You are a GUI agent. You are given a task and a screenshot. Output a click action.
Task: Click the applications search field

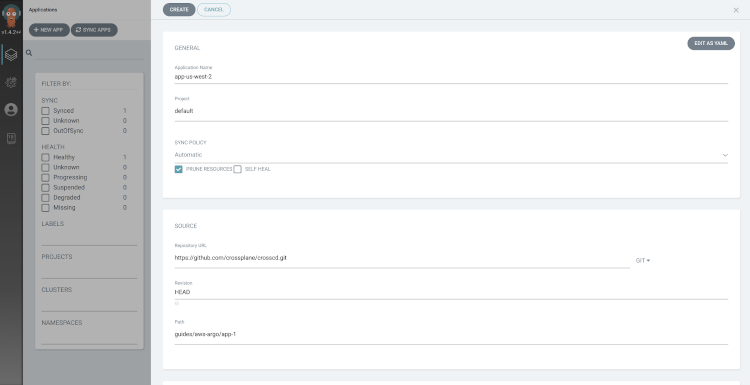click(89, 53)
